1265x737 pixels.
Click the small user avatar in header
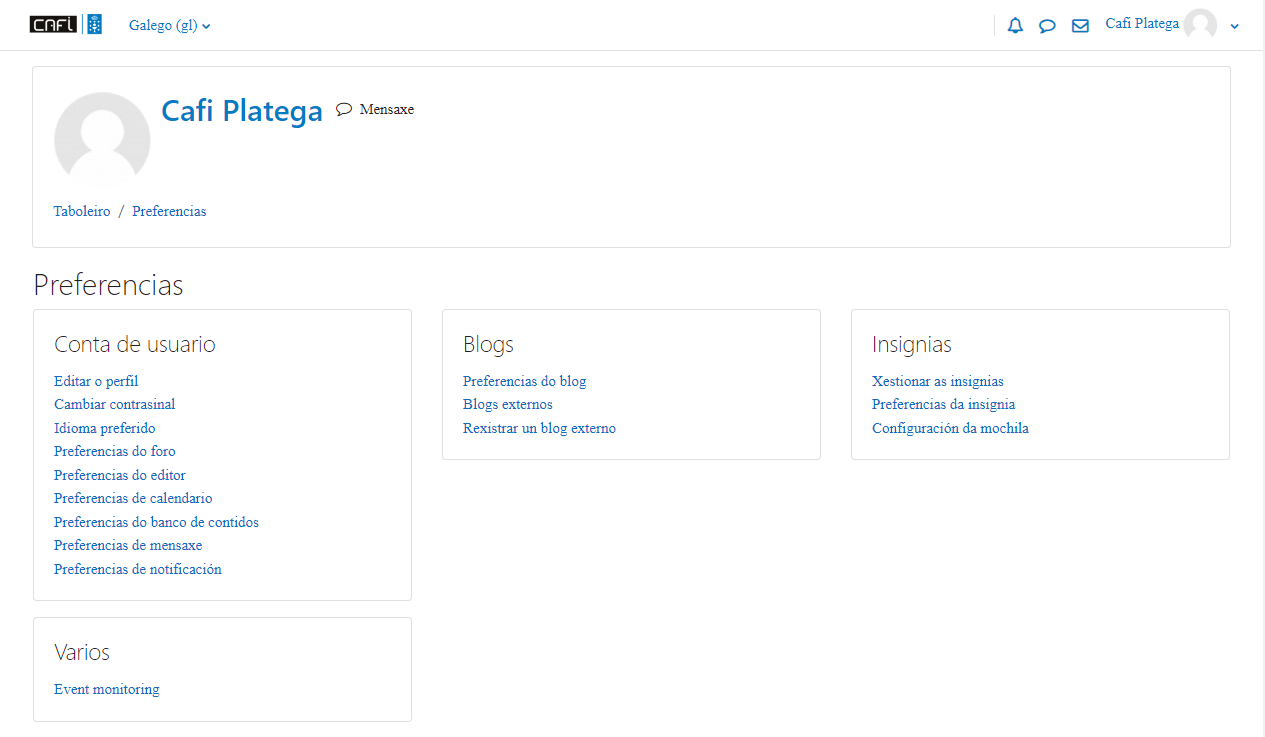[1199, 25]
